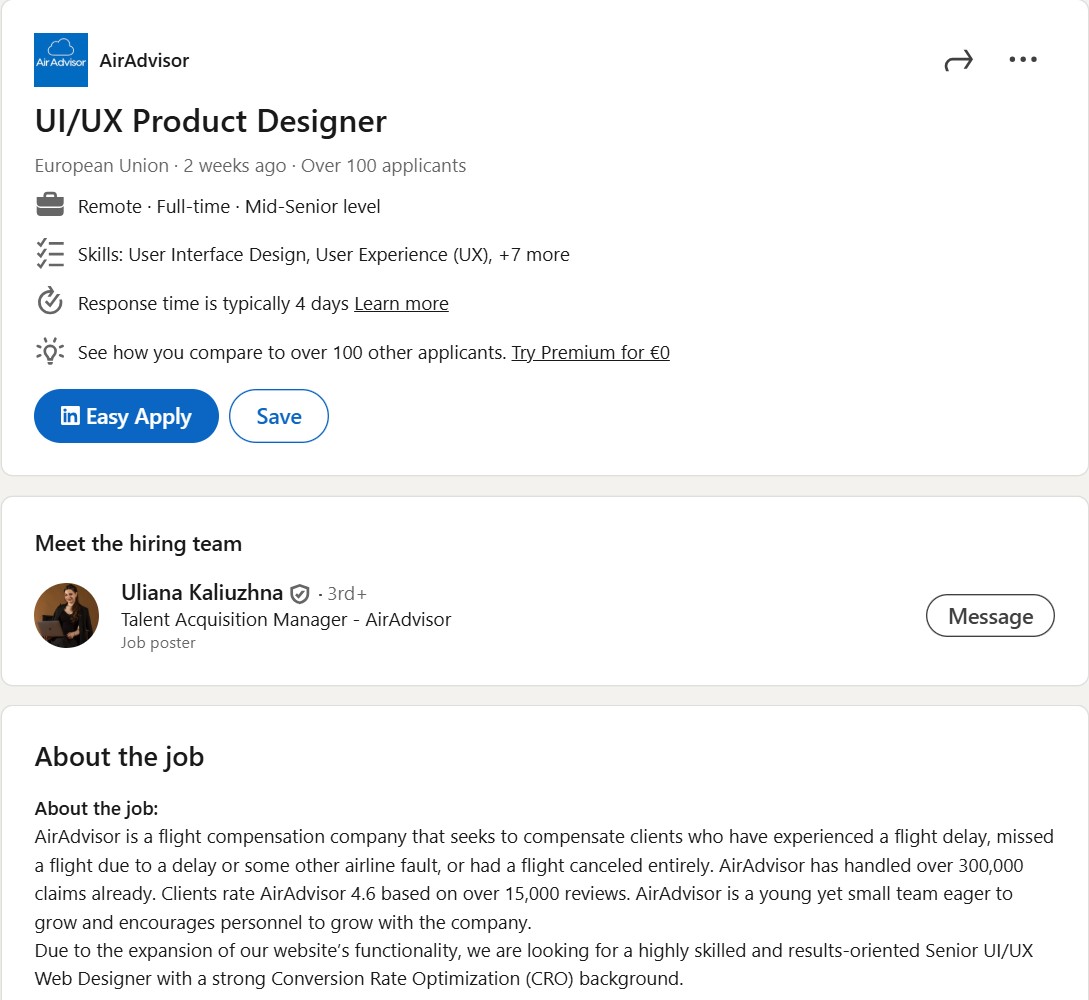Click the UI/UX Product Designer job title

pyautogui.click(x=210, y=121)
